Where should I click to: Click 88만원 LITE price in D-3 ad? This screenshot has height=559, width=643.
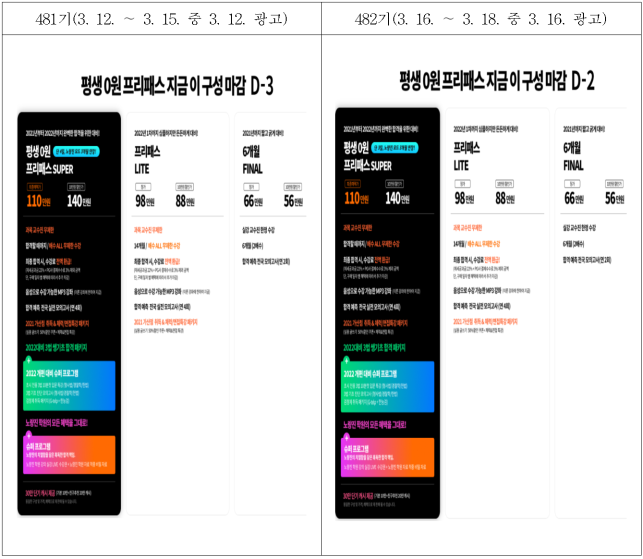[x=185, y=201]
